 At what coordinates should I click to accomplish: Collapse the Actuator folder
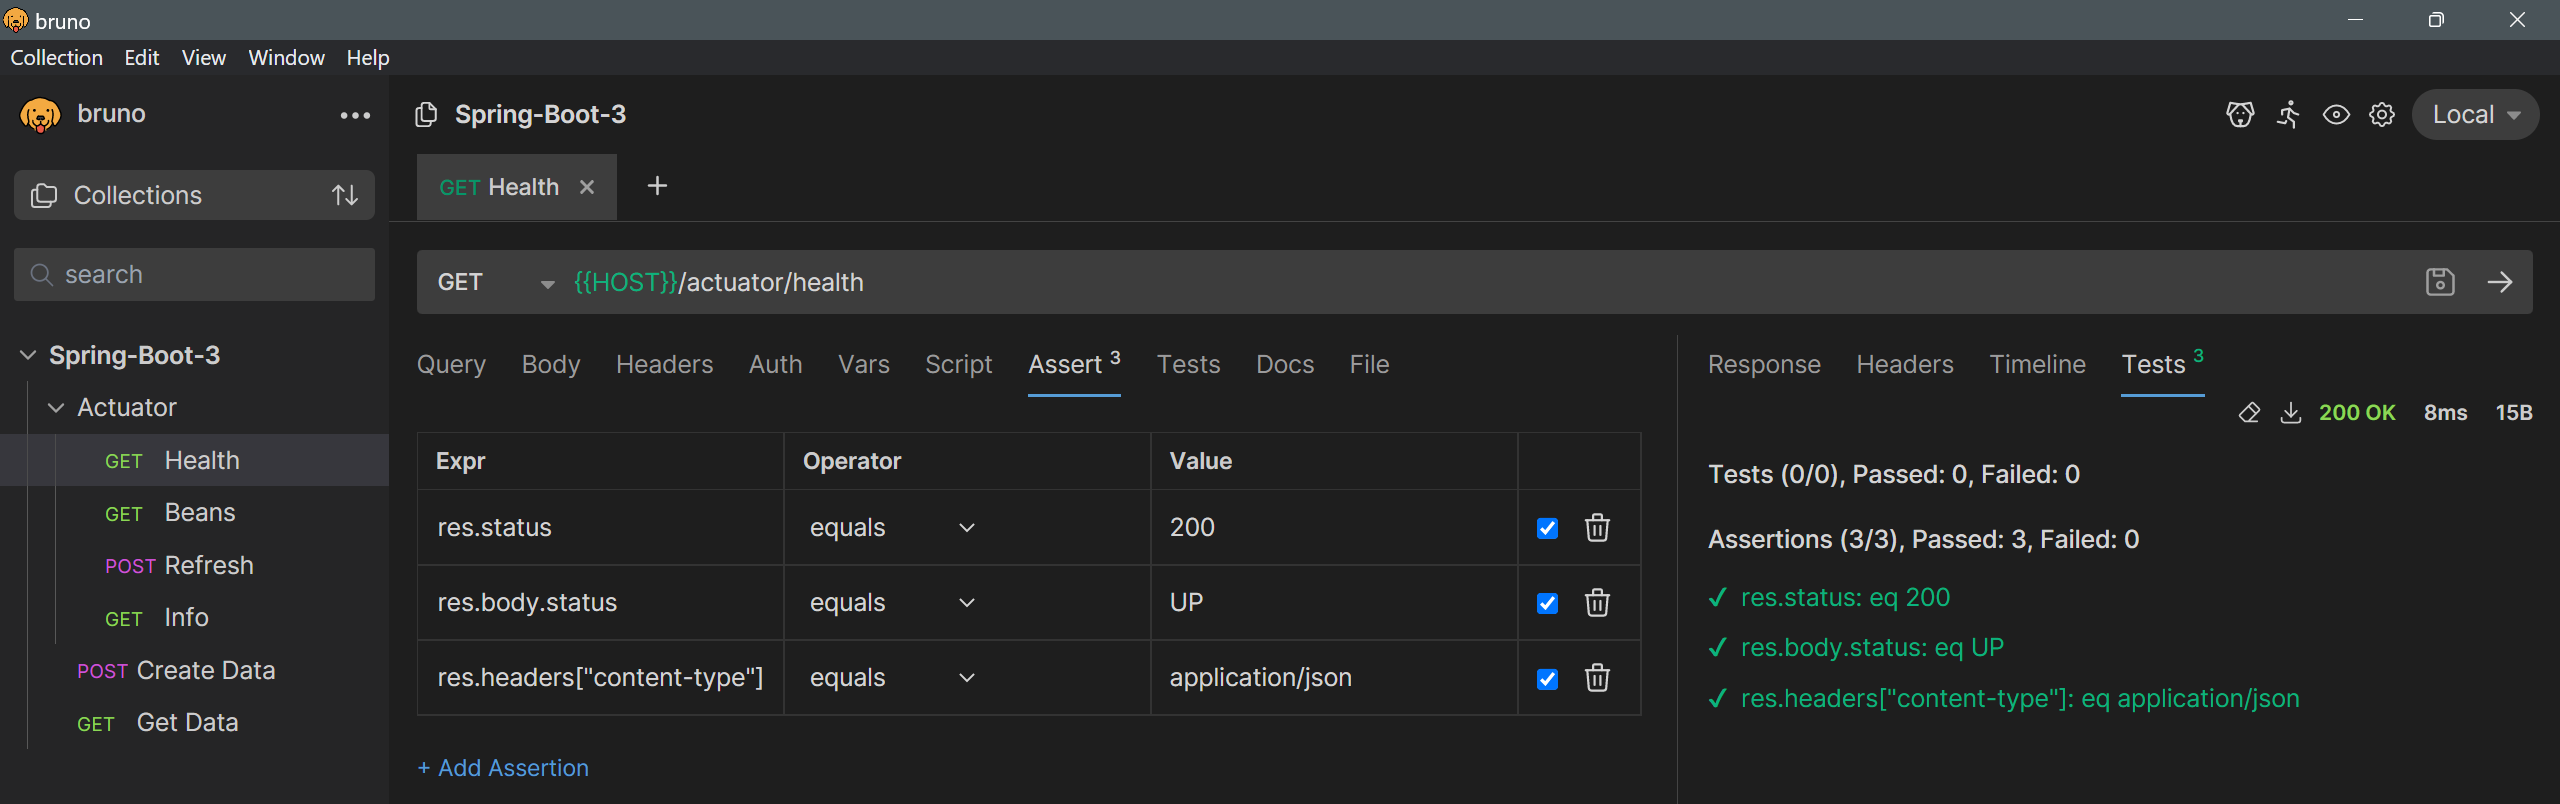coord(56,407)
